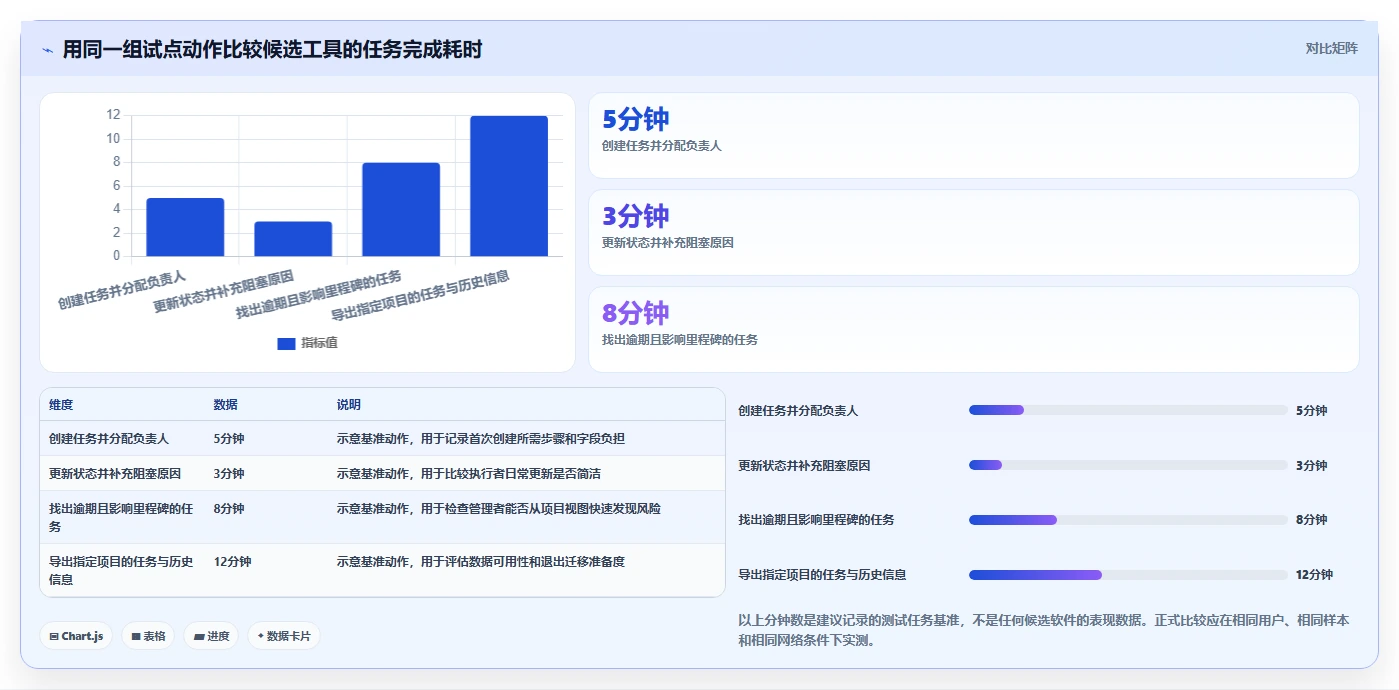Click the 12分钟 value beside the progress bar
The image size is (1399, 690).
(1314, 575)
